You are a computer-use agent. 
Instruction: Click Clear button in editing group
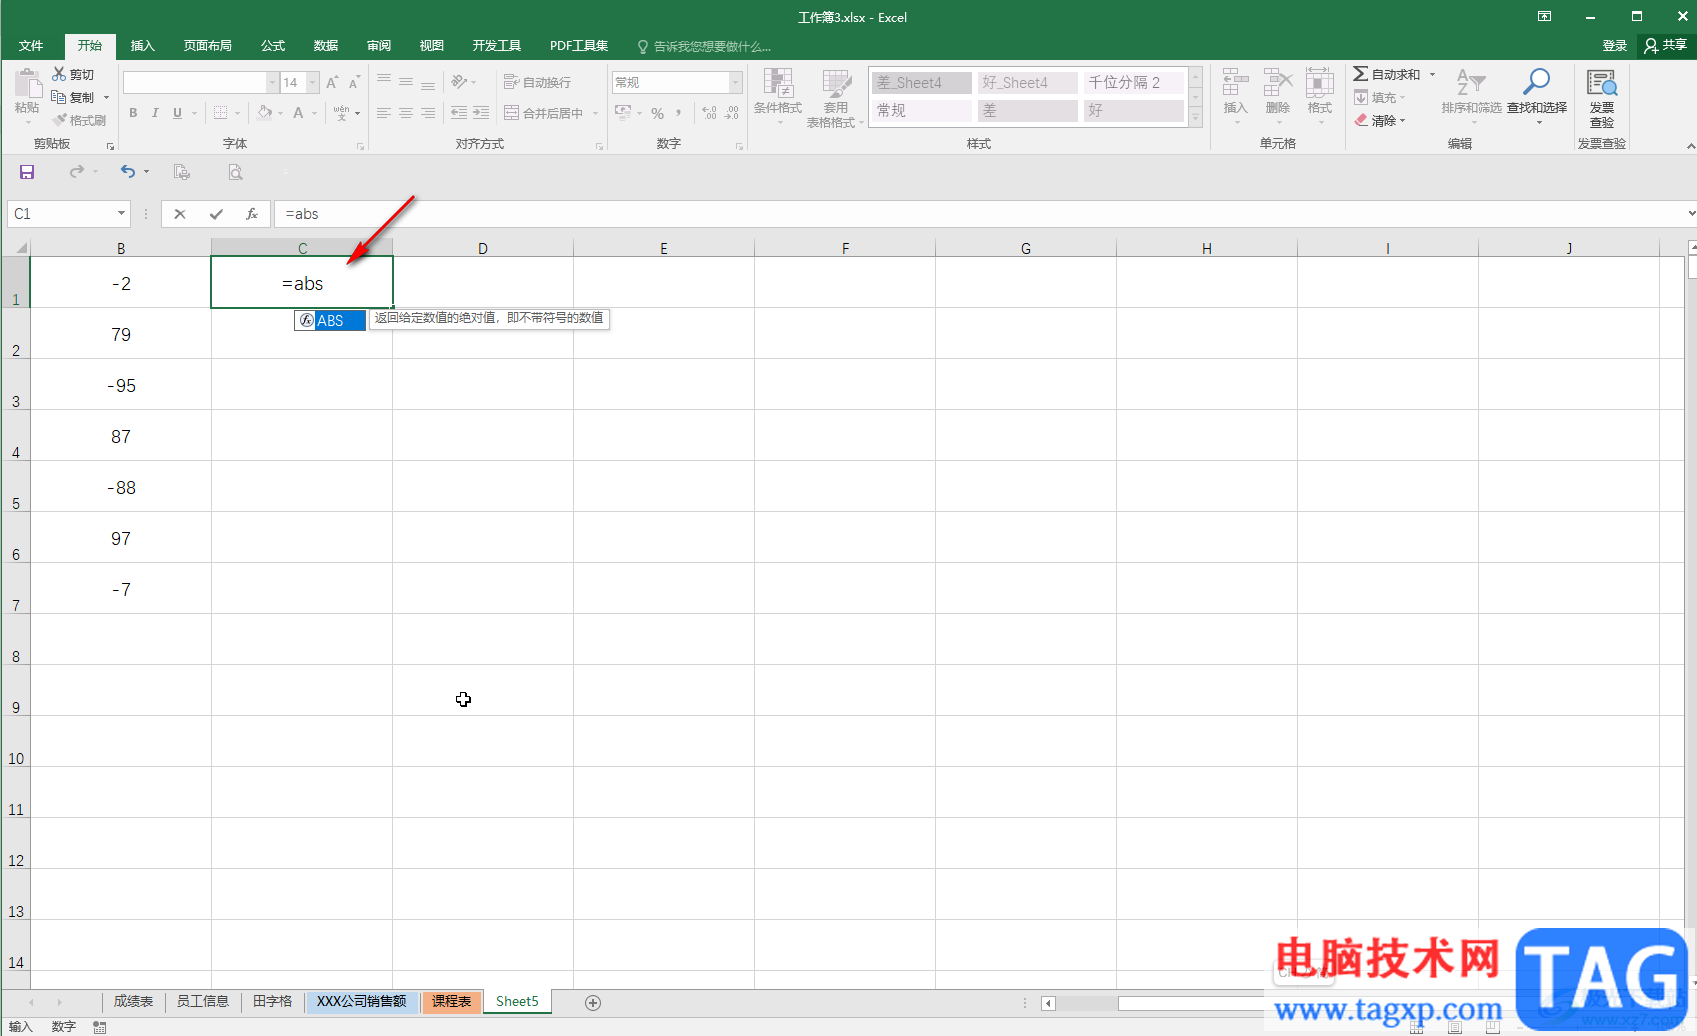pyautogui.click(x=1378, y=120)
